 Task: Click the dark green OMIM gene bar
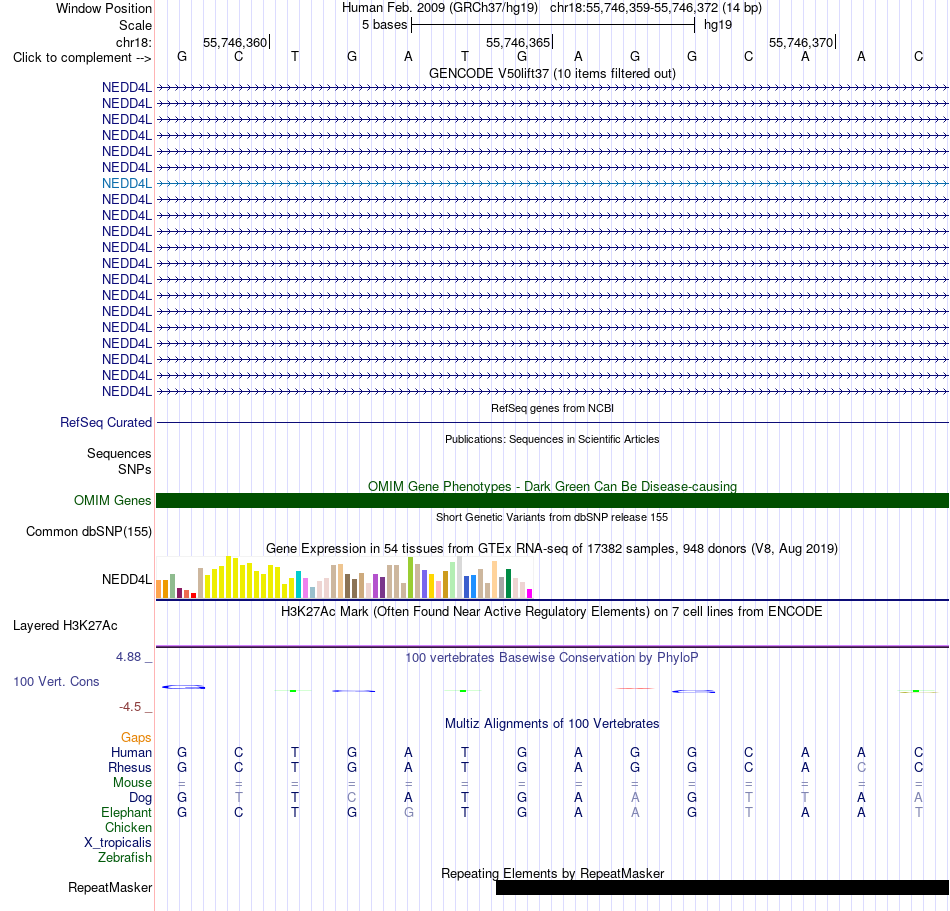coord(553,500)
